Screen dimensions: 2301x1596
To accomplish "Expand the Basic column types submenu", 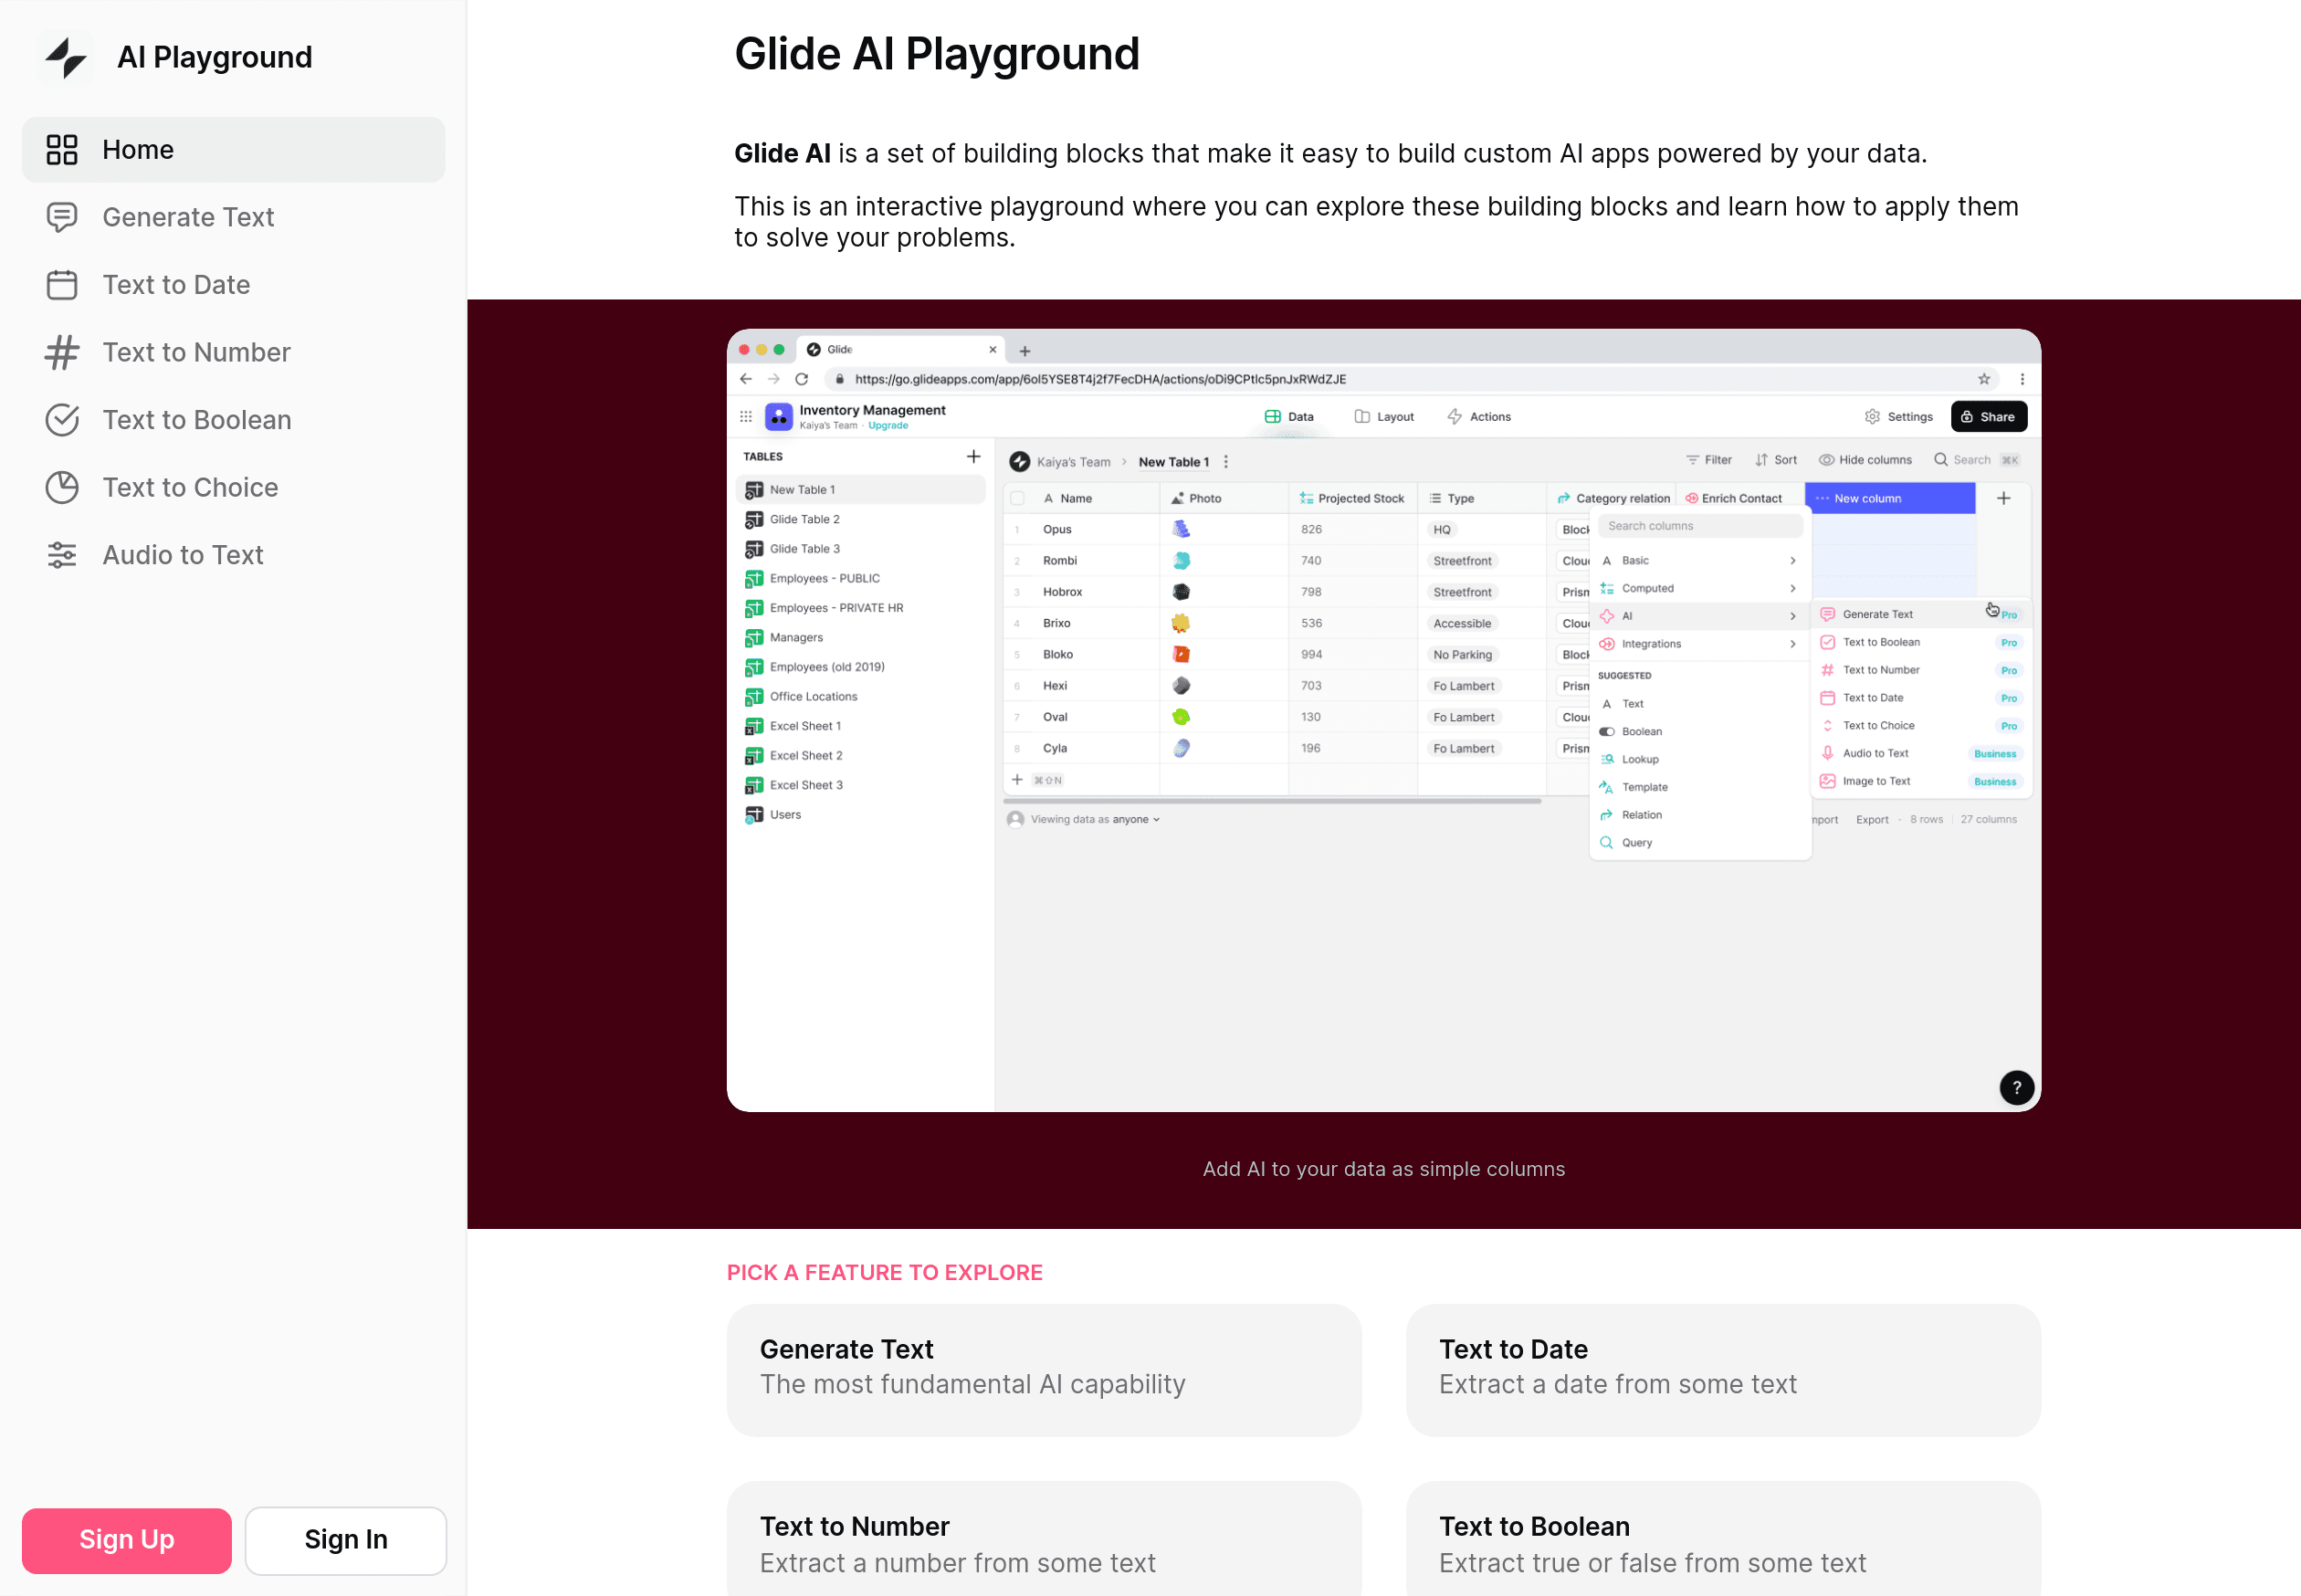I will point(1699,561).
